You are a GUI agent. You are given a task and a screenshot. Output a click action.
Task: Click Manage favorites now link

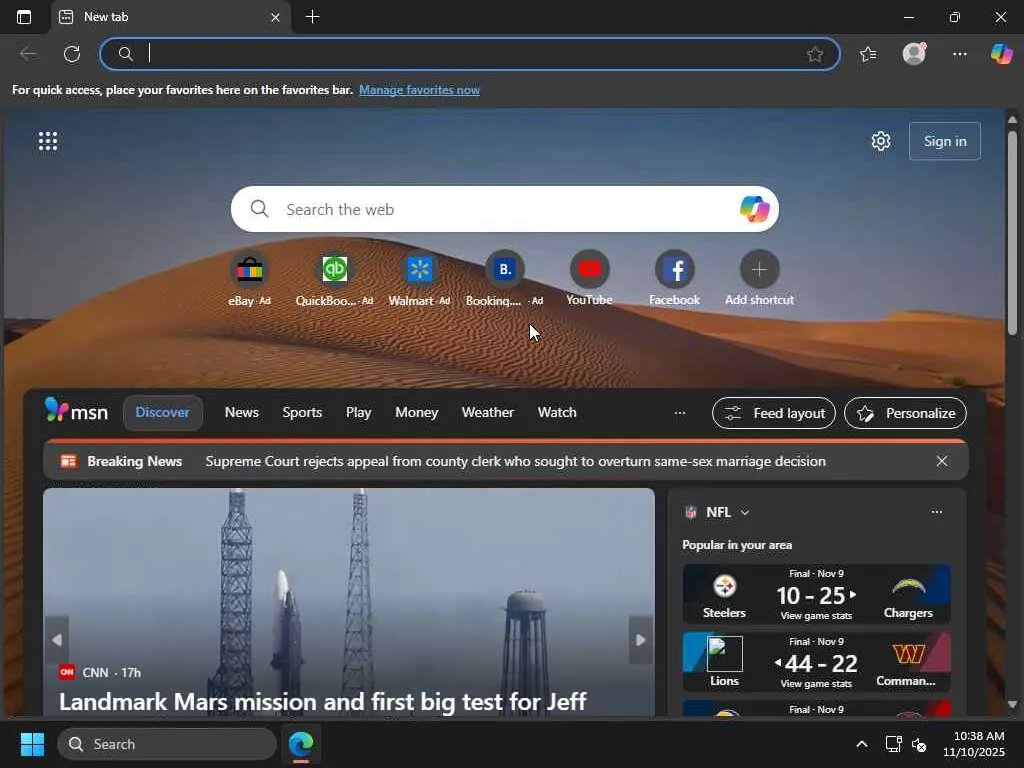coord(419,90)
